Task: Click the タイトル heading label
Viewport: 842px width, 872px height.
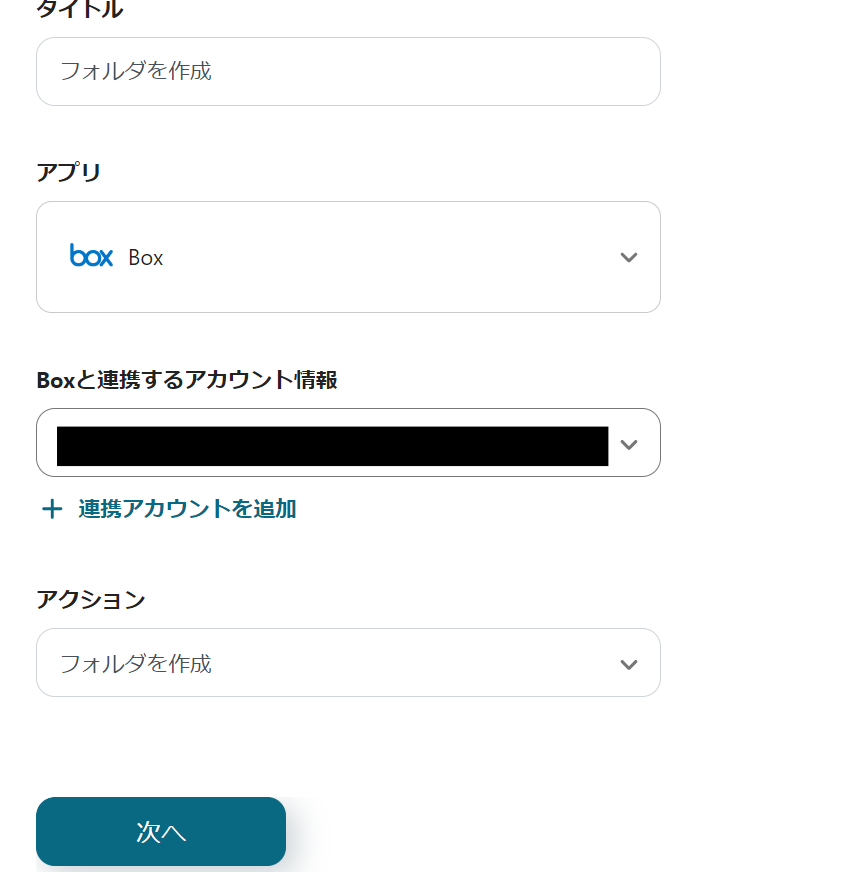Action: point(80,10)
